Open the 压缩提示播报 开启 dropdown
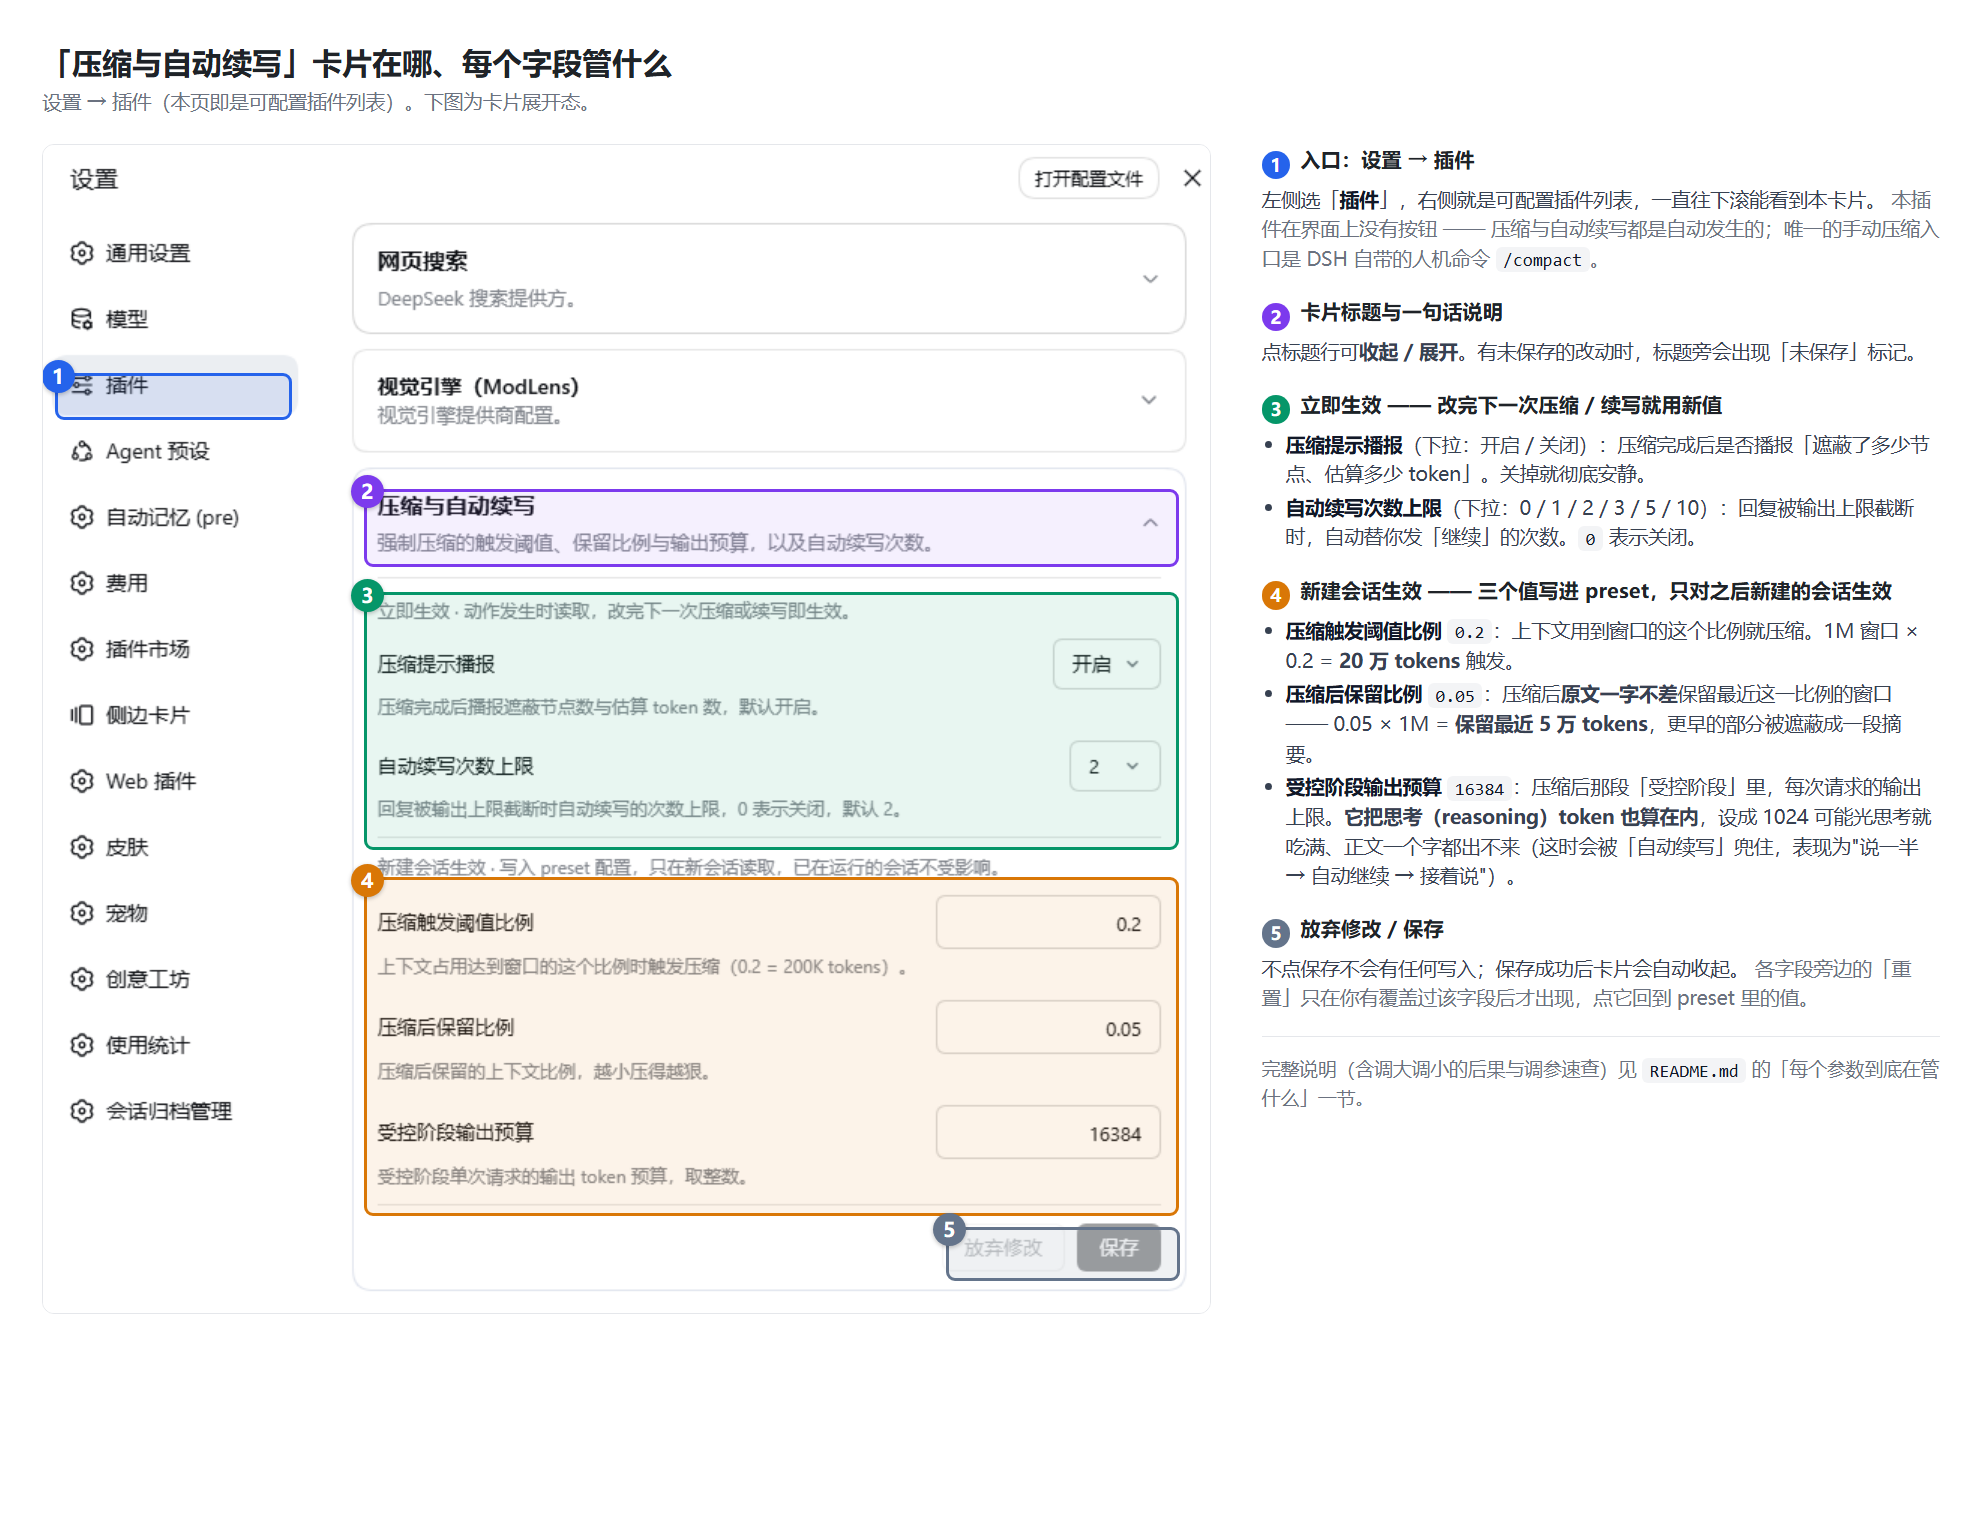Screen dimensions: 1986x1515 (x=1106, y=664)
